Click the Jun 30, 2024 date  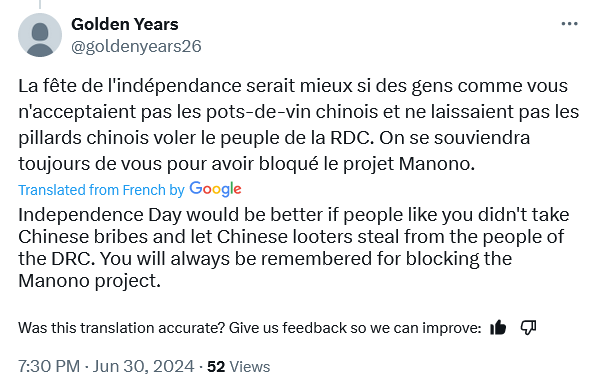pos(143,366)
